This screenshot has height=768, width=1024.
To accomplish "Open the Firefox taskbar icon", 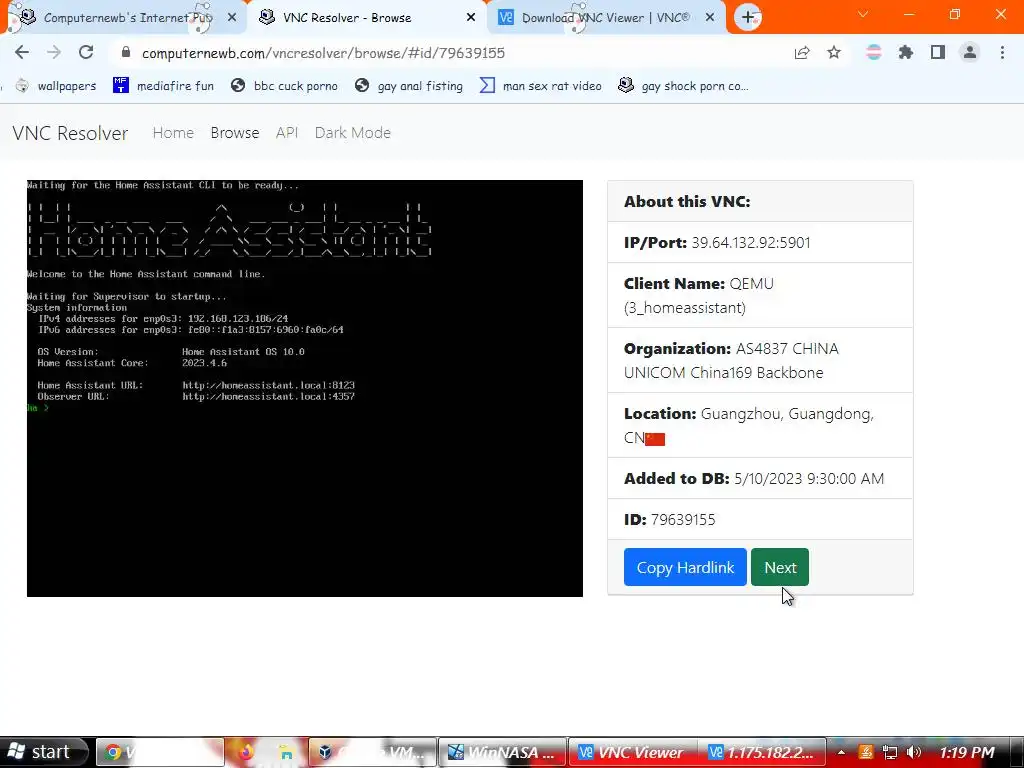I will click(246, 752).
